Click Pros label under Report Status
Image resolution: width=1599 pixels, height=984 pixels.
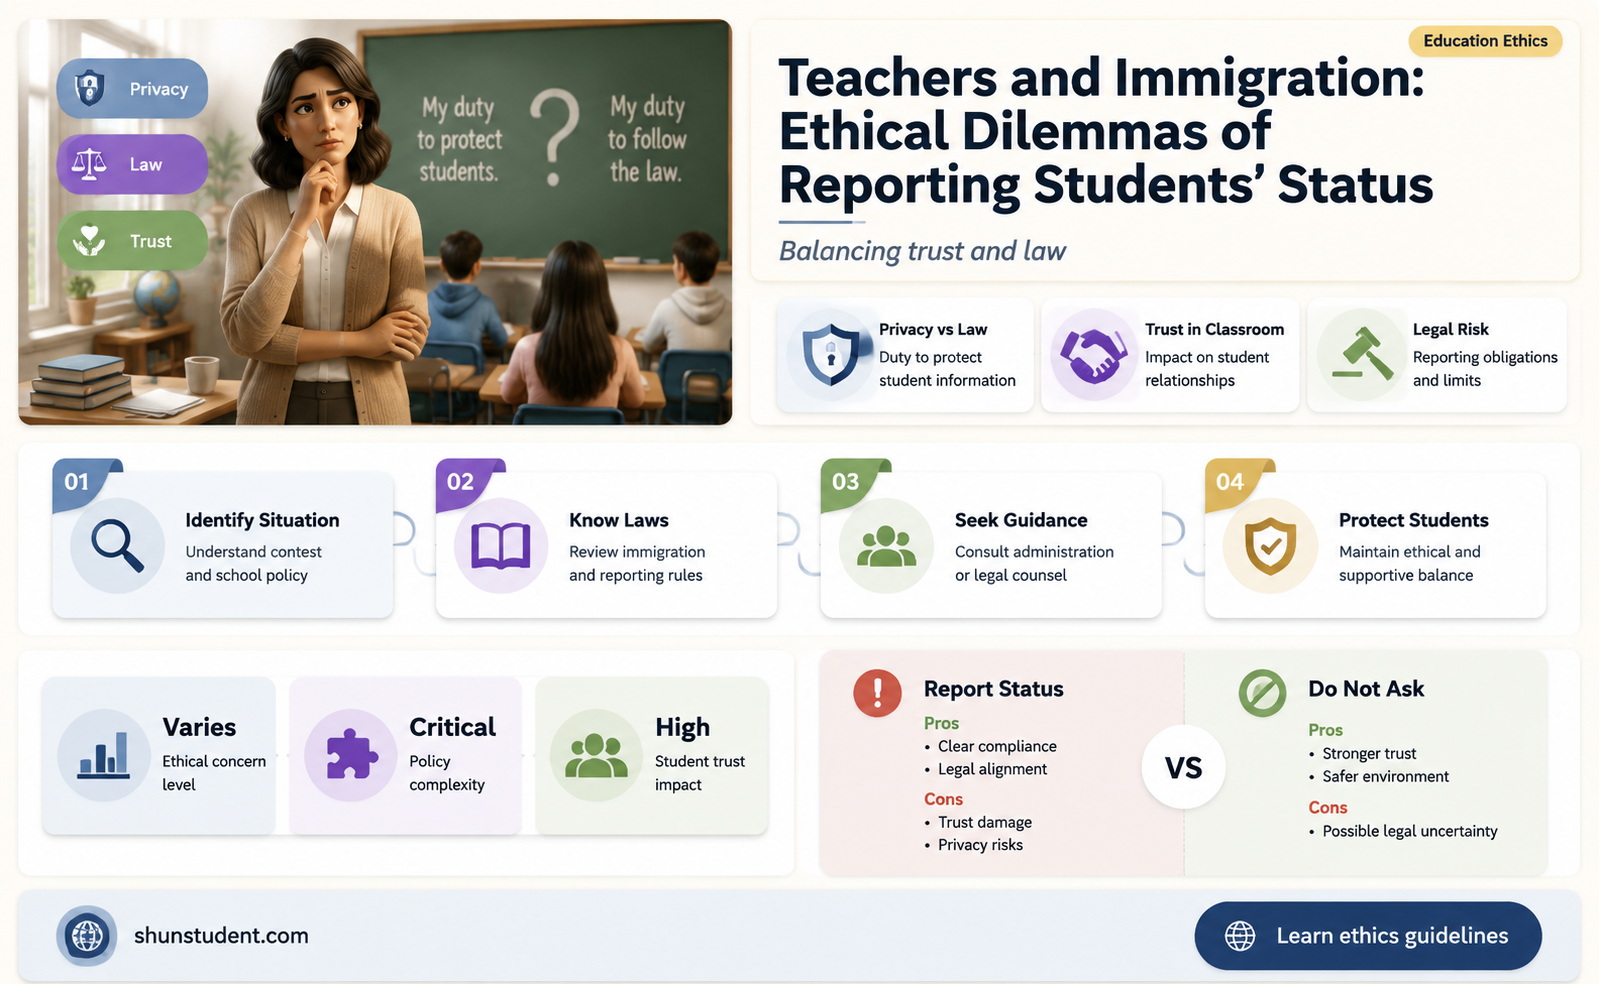941,723
